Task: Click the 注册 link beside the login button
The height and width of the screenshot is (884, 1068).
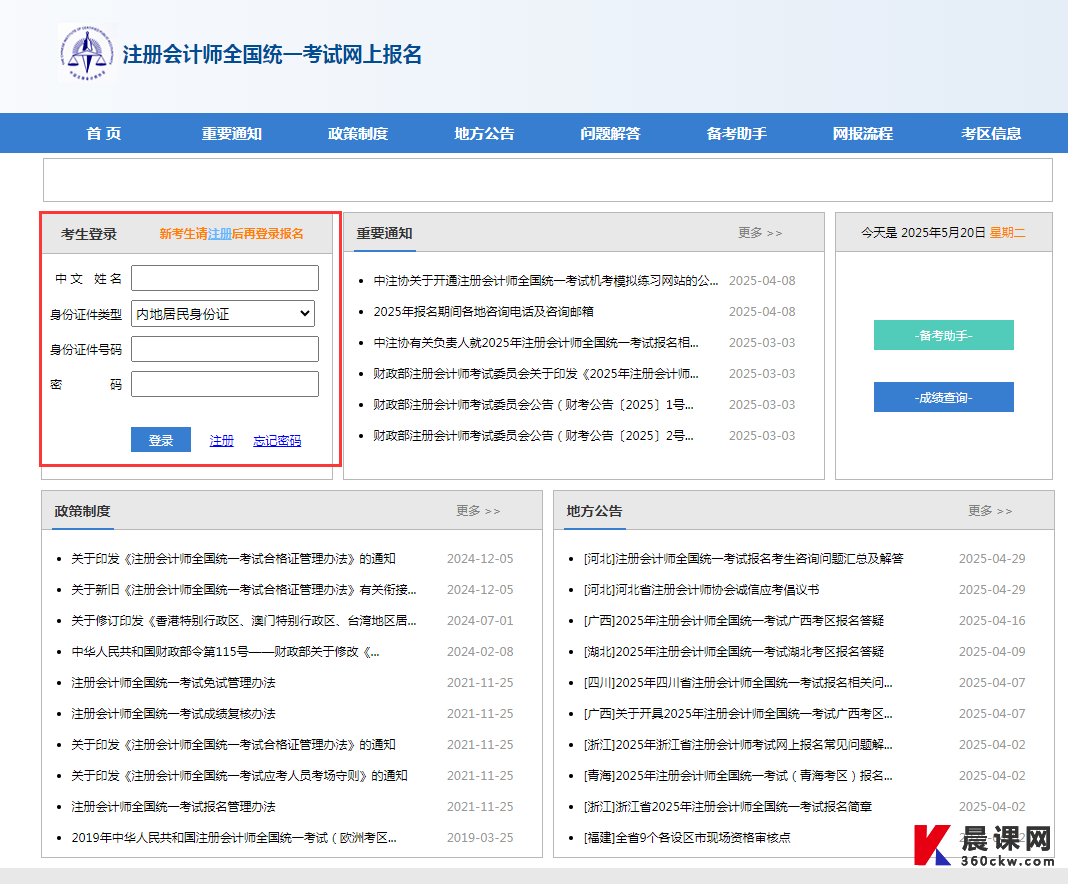Action: (x=221, y=441)
